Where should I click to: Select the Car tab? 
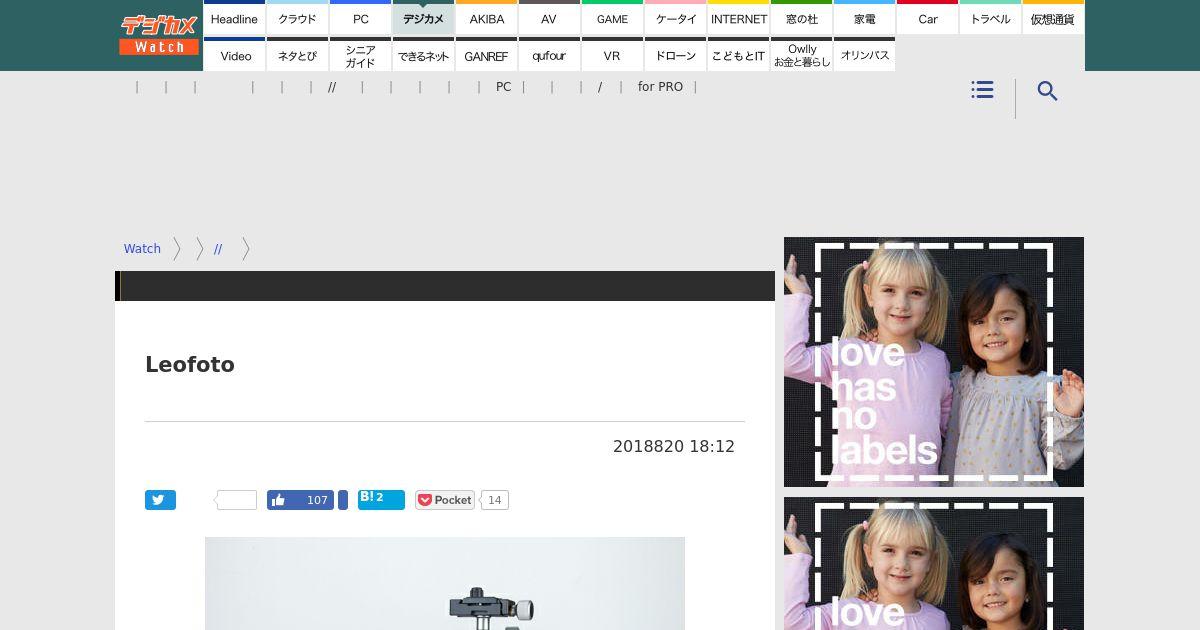point(927,18)
